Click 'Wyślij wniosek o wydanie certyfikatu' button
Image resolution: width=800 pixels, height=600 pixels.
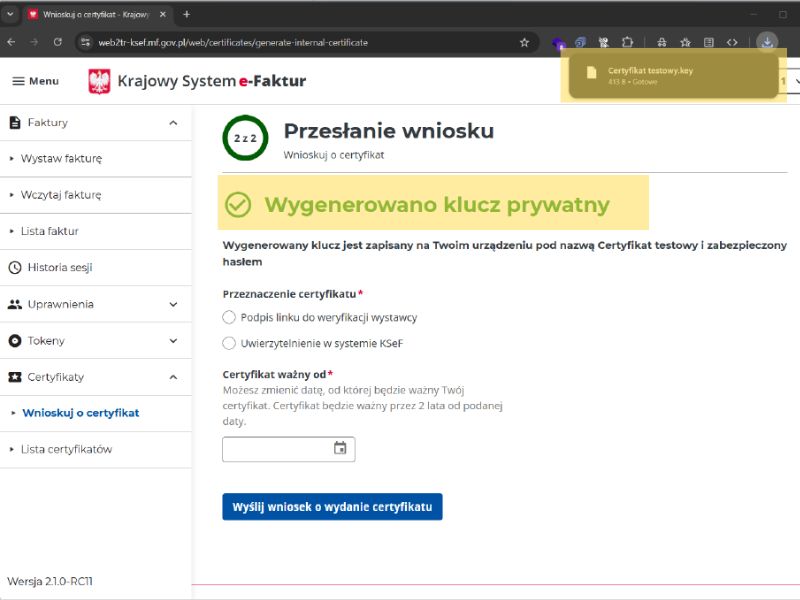(332, 507)
